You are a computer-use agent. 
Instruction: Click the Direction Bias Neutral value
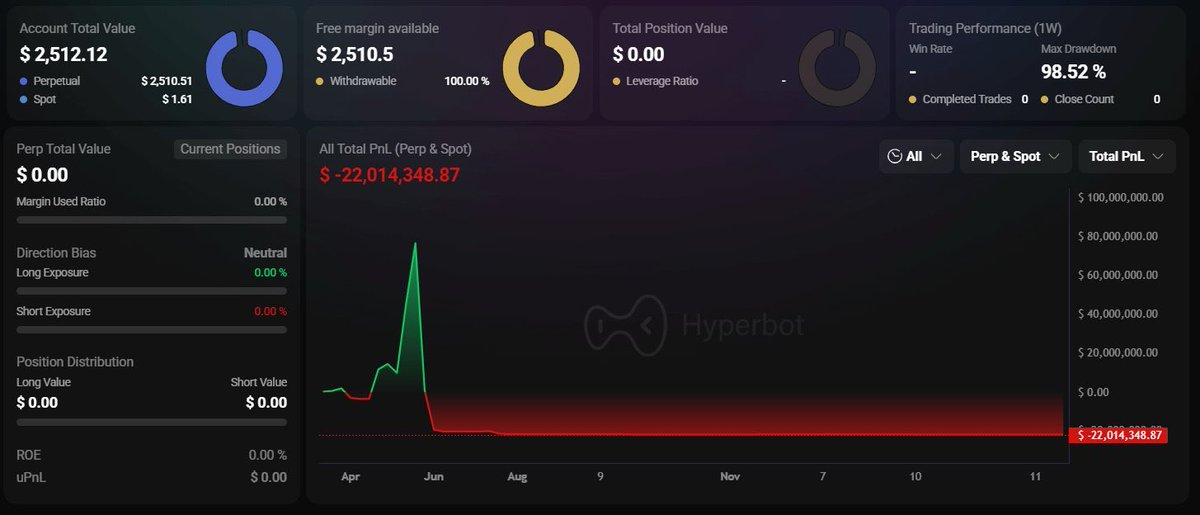pos(265,253)
